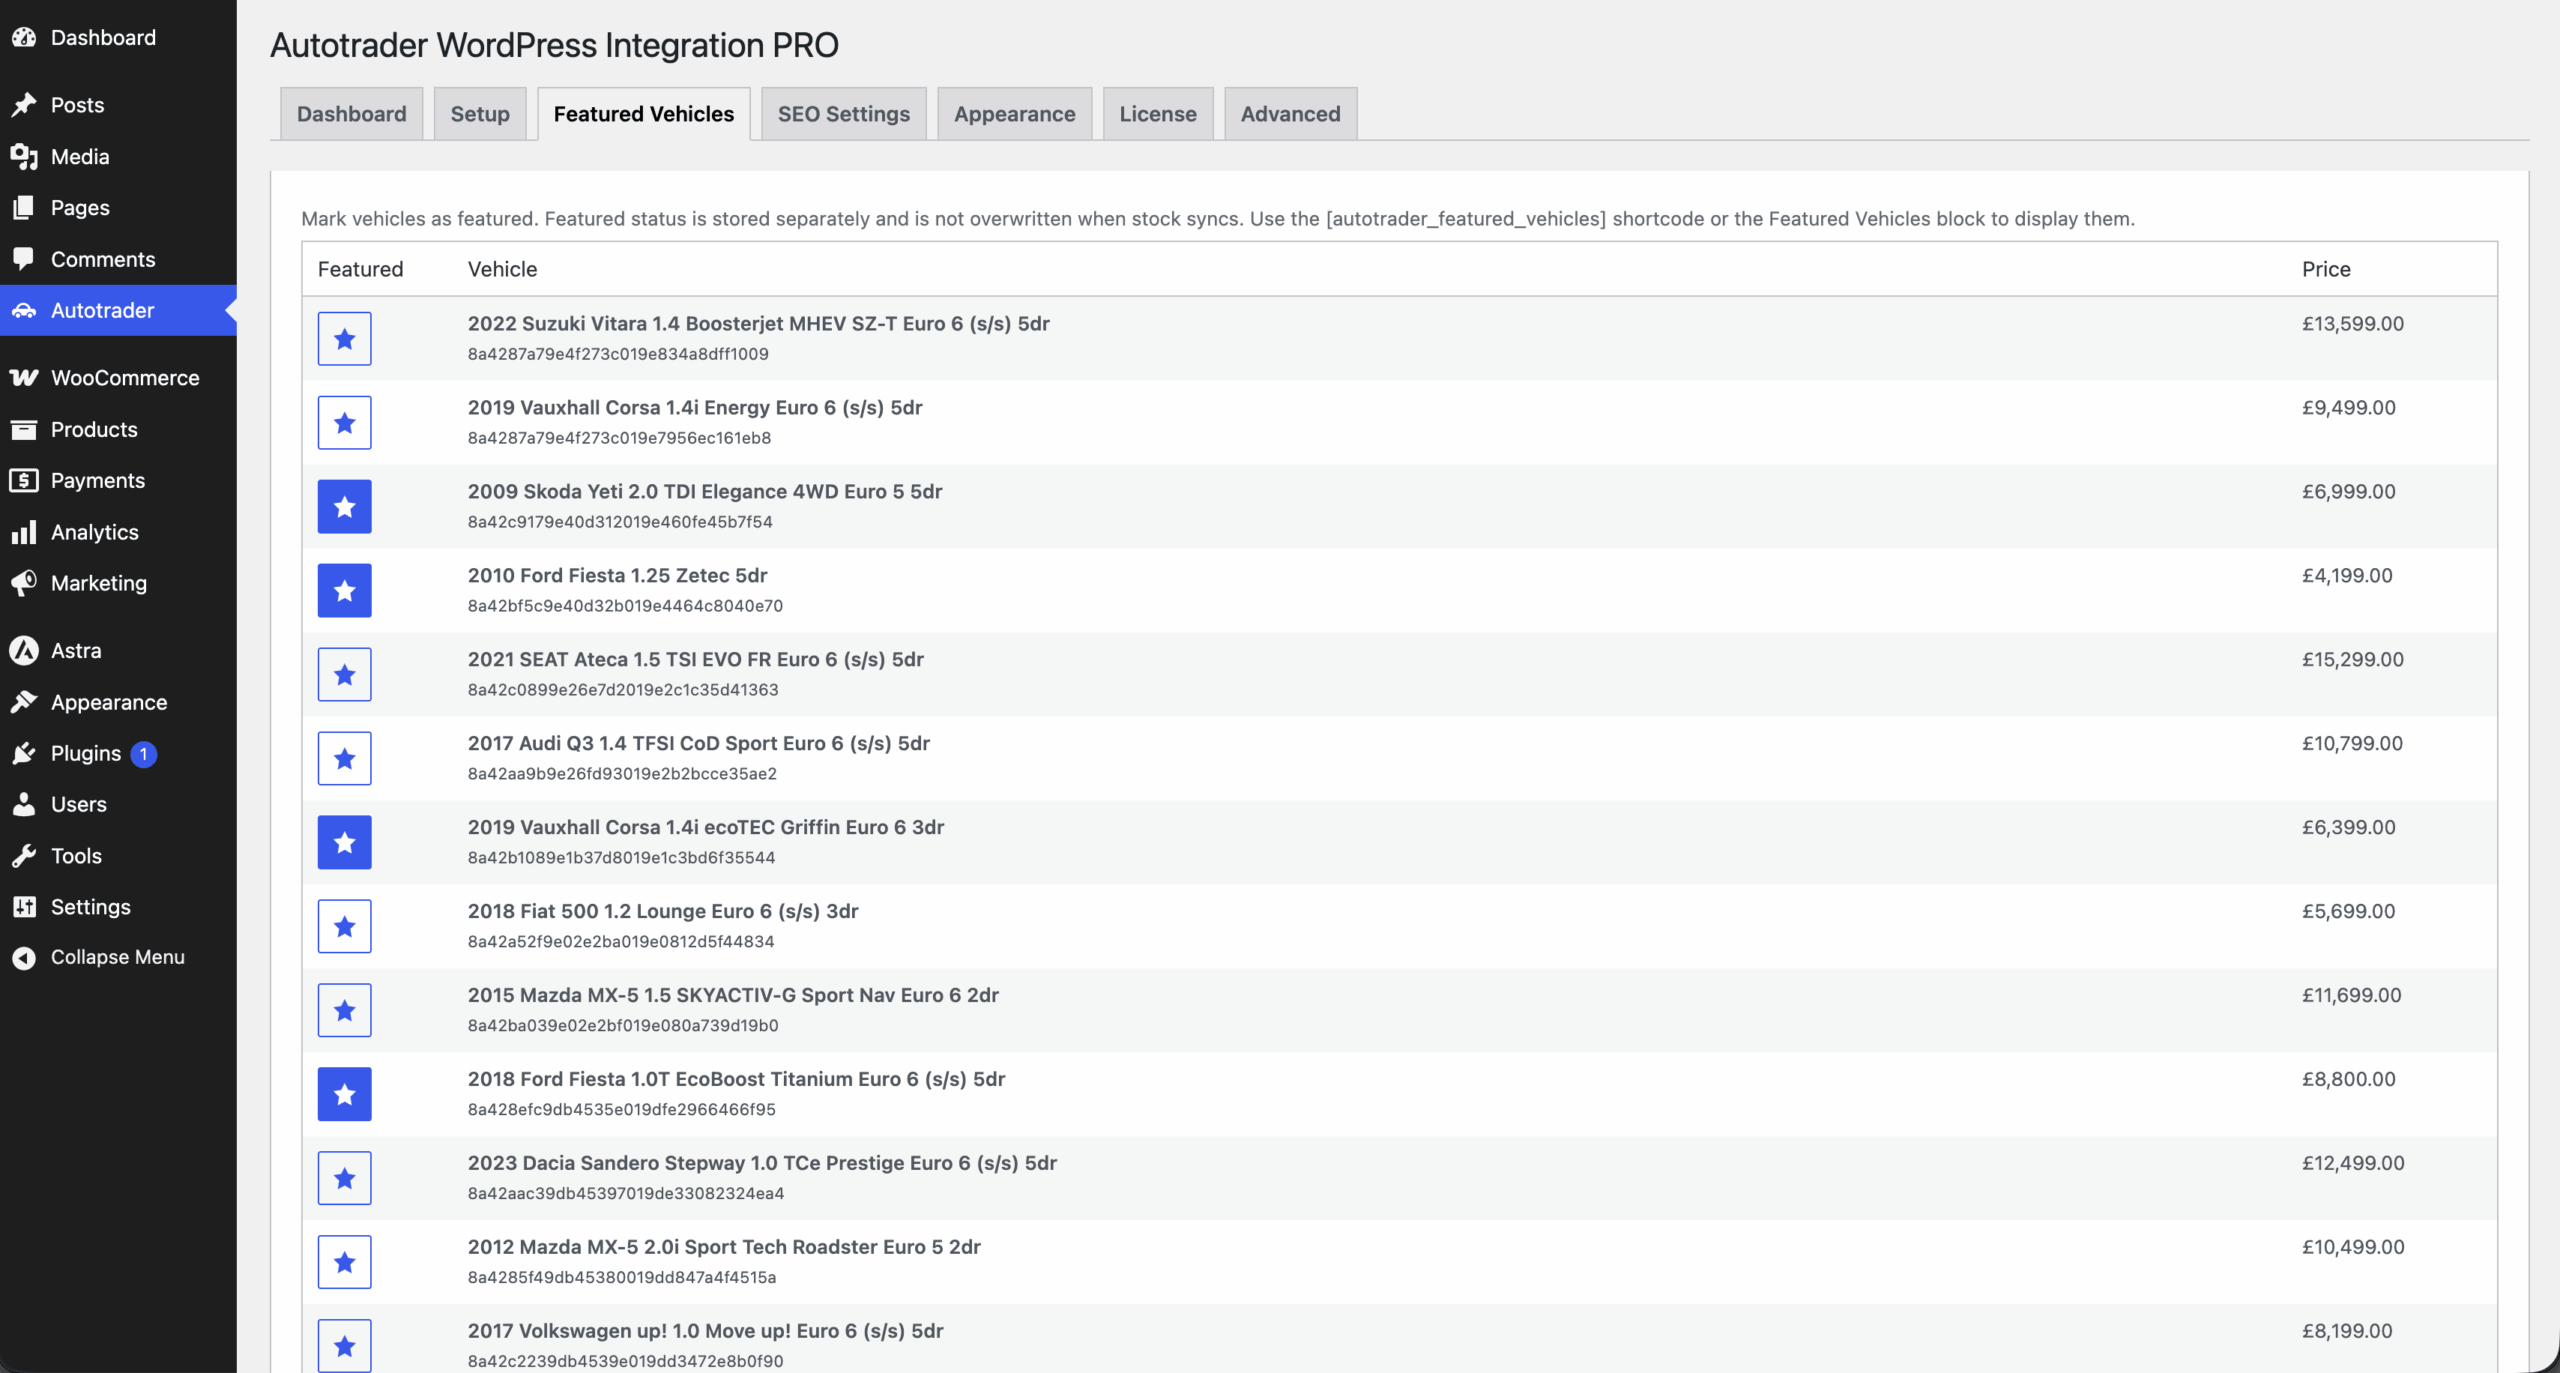This screenshot has height=1373, width=2560.
Task: Click the 2009 Skoda Yeti vehicle title
Action: pos(705,492)
